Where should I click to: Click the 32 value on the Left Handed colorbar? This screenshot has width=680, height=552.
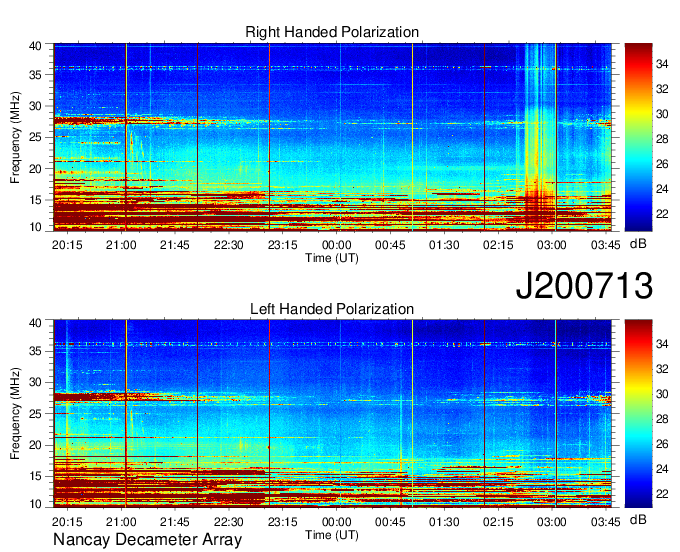(662, 369)
